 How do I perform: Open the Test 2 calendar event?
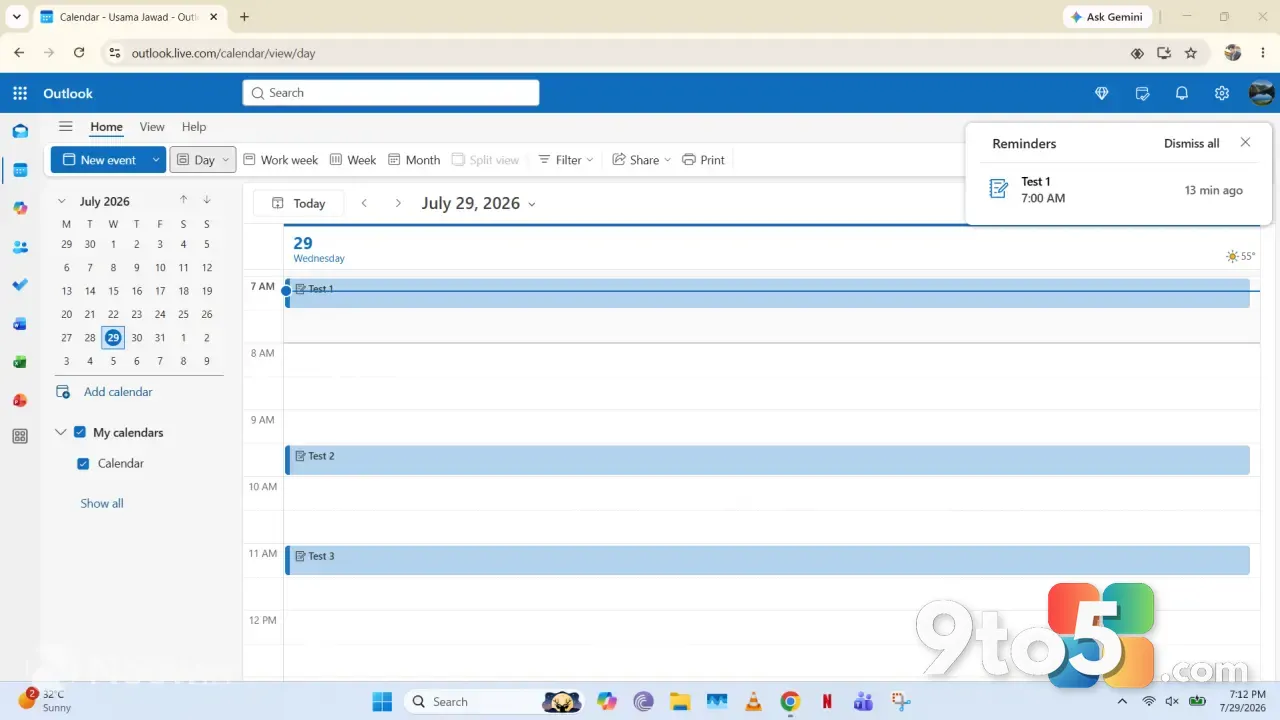767,460
